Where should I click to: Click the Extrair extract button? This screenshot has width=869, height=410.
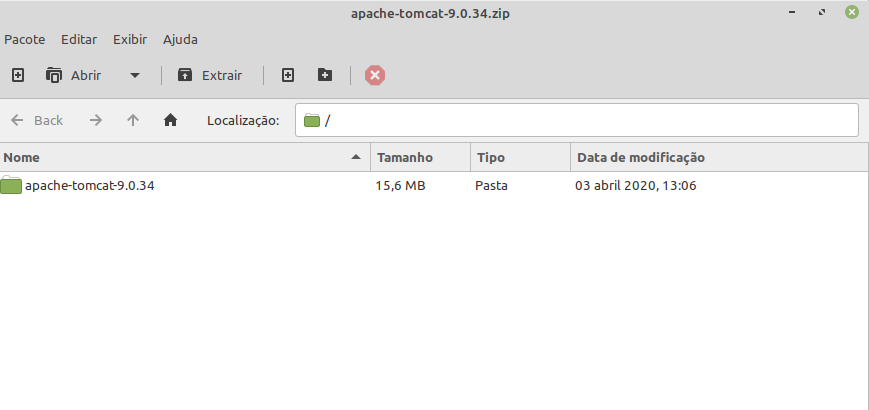pyautogui.click(x=209, y=75)
